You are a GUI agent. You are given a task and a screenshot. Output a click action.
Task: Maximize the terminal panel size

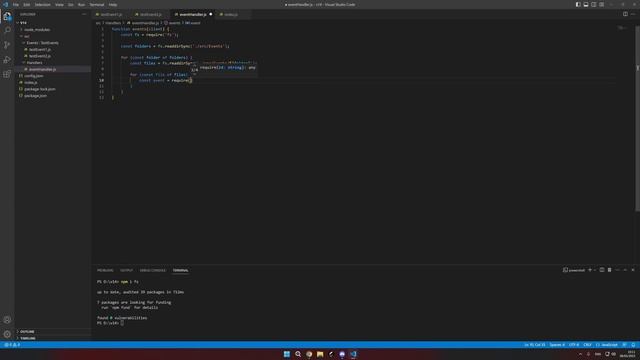click(x=625, y=270)
